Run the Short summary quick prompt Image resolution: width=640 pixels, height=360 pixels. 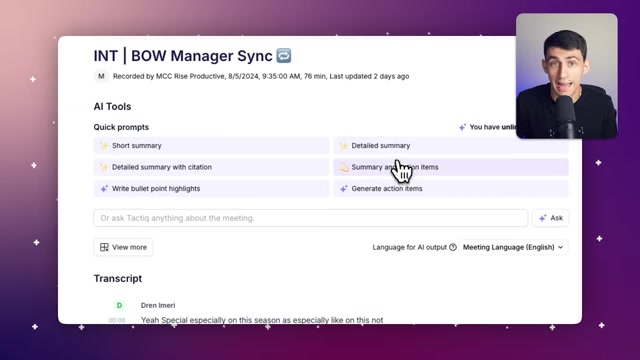tap(211, 146)
